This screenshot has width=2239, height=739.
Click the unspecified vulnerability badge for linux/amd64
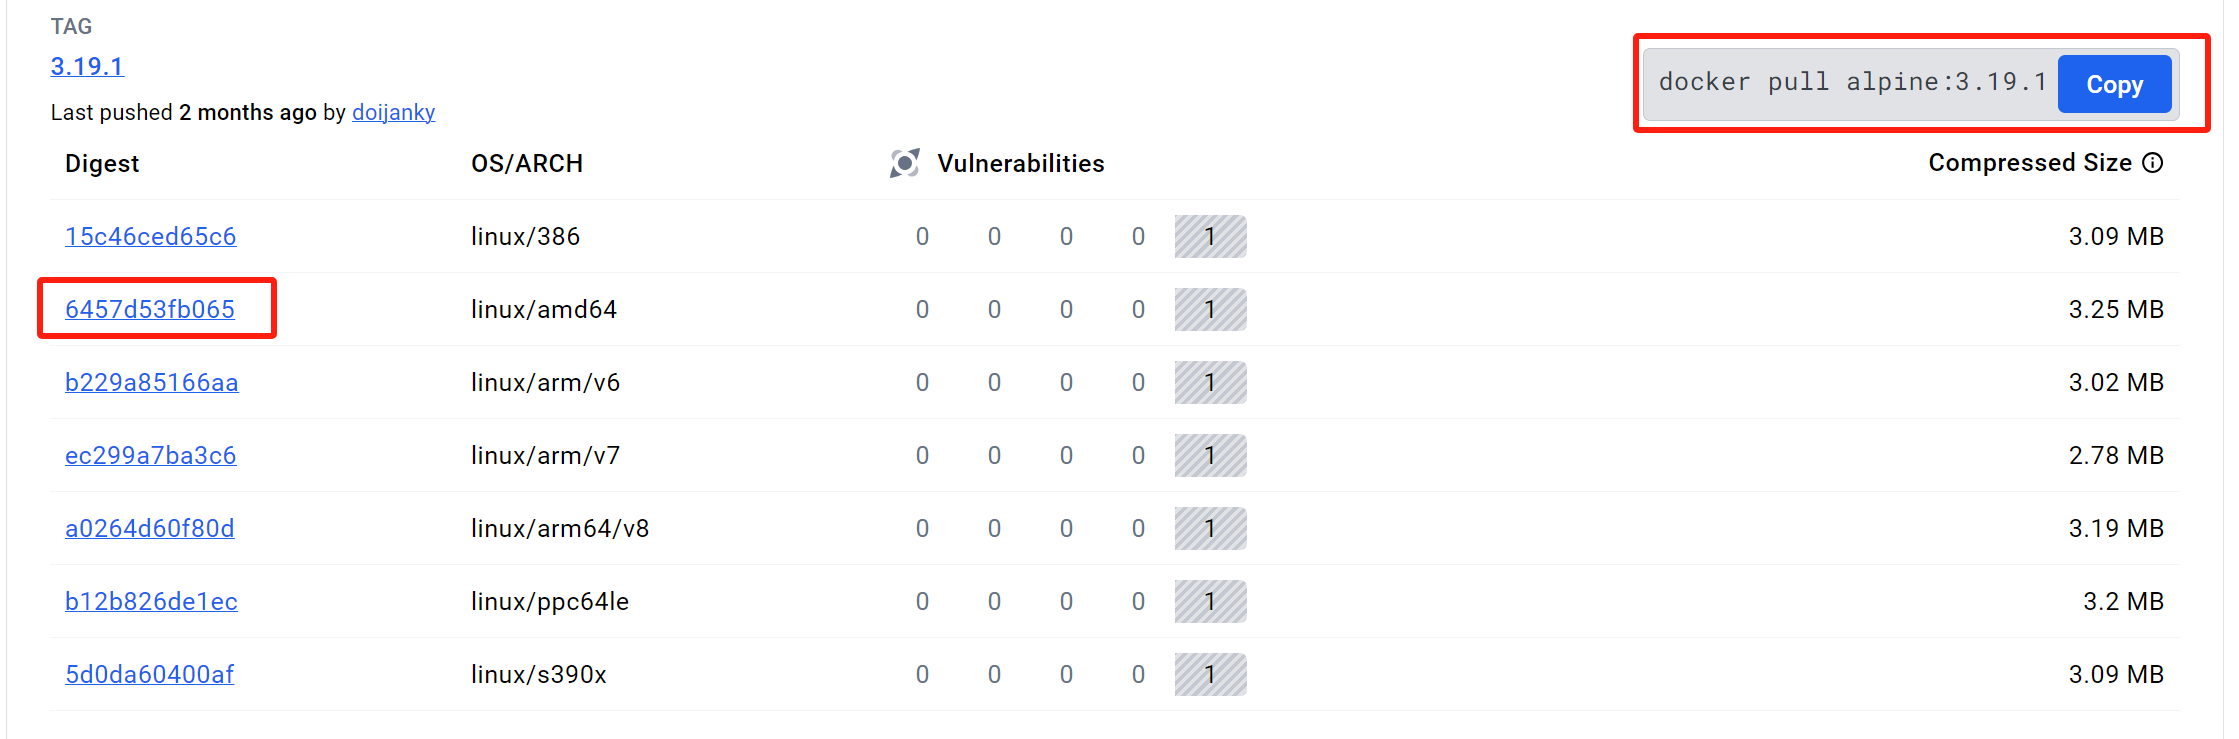coord(1210,310)
